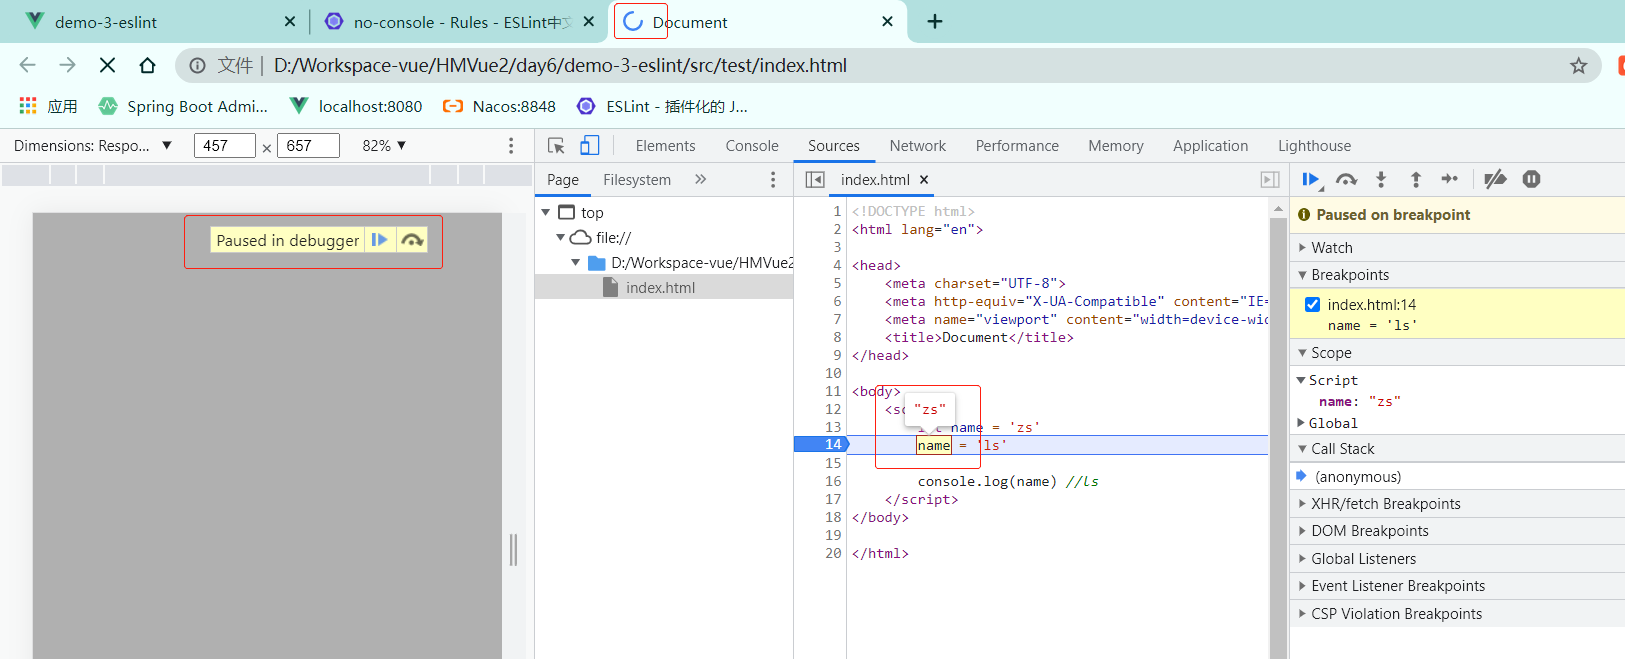This screenshot has height=659, width=1625.
Task: Open the browser home page
Action: click(147, 65)
